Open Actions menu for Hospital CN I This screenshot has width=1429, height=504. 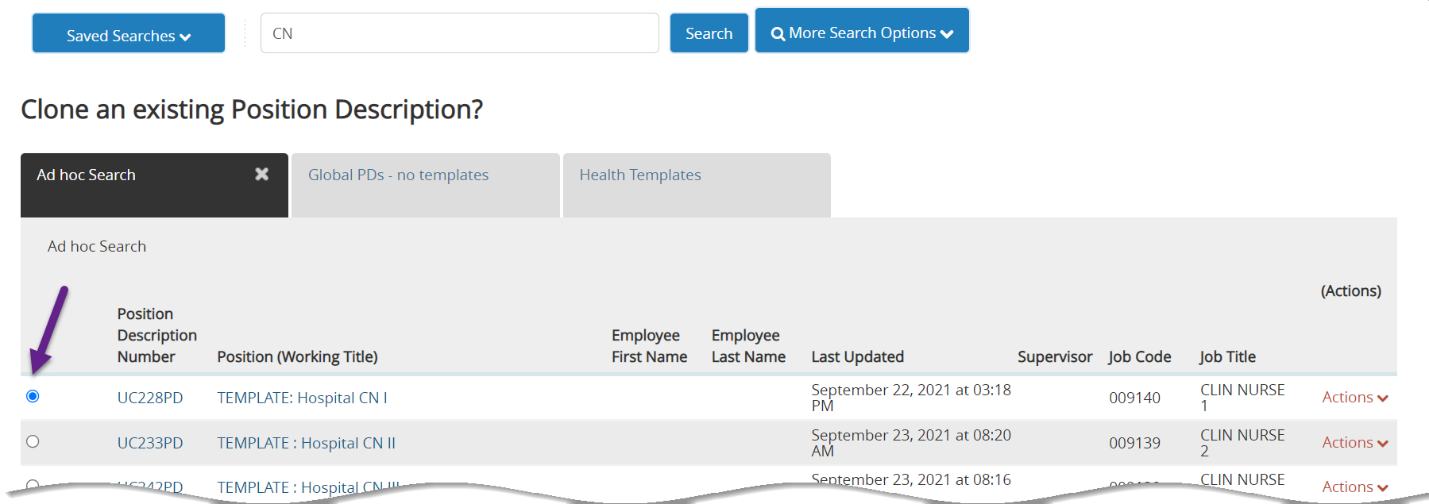click(1354, 397)
